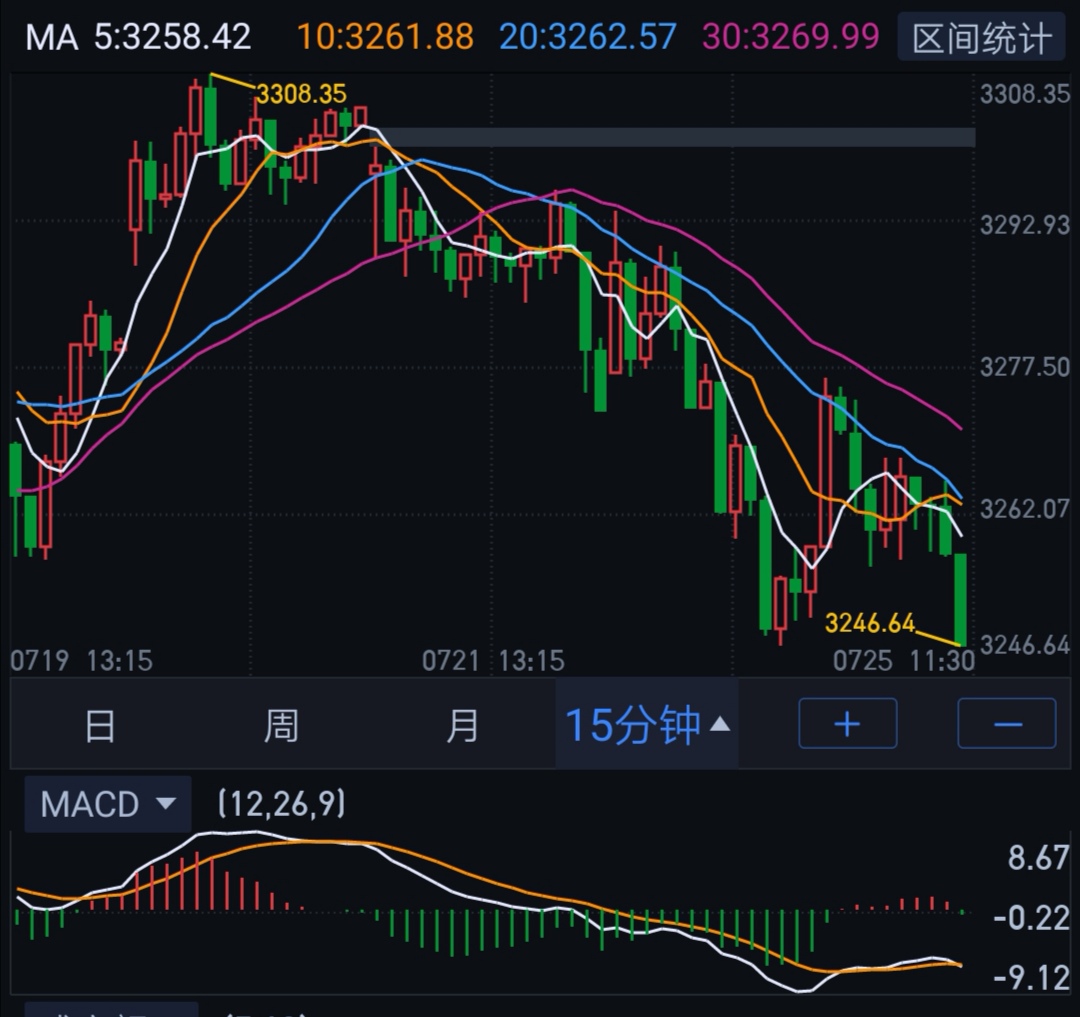The image size is (1080, 1017).
Task: Tap the MA 30:3269.99 value
Action: 791,36
